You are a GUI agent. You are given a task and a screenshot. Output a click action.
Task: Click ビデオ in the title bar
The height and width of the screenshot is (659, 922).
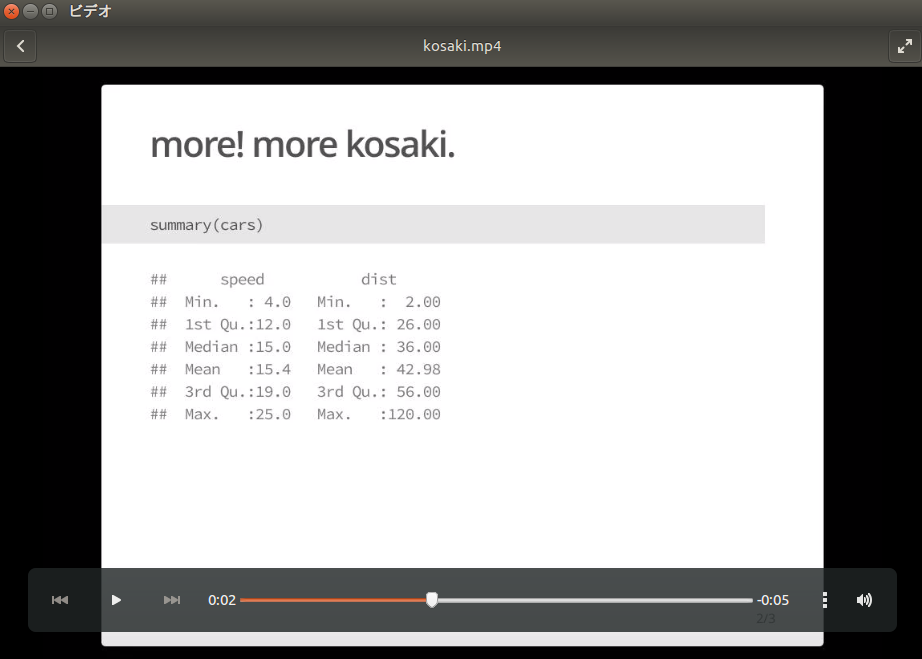point(89,12)
